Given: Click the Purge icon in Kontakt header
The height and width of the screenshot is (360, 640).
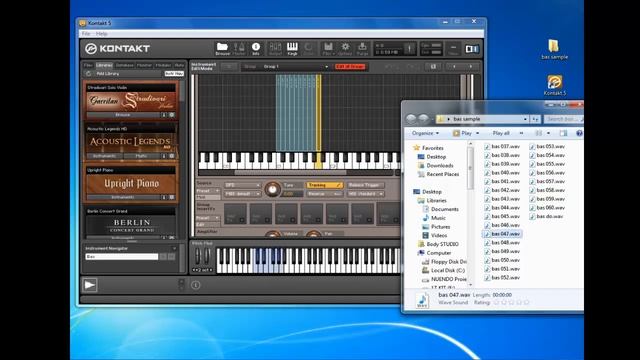Looking at the screenshot, I should point(362,49).
